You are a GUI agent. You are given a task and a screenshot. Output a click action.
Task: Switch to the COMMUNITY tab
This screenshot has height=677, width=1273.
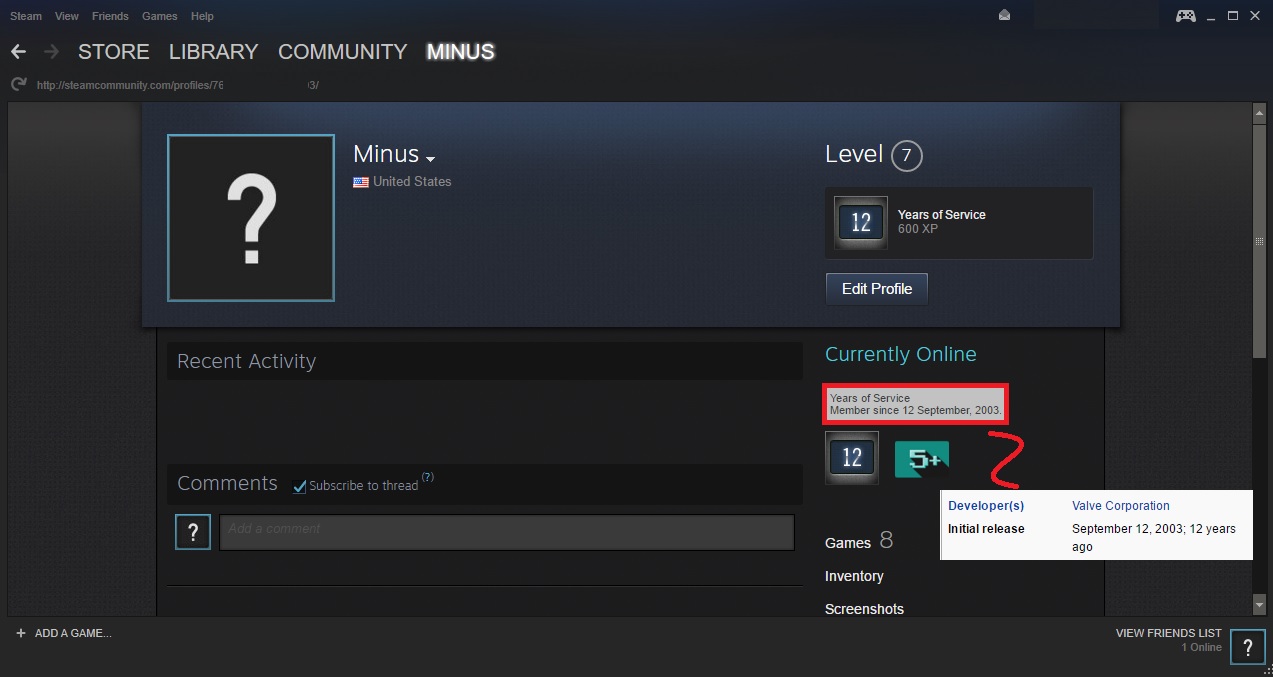[x=343, y=52]
